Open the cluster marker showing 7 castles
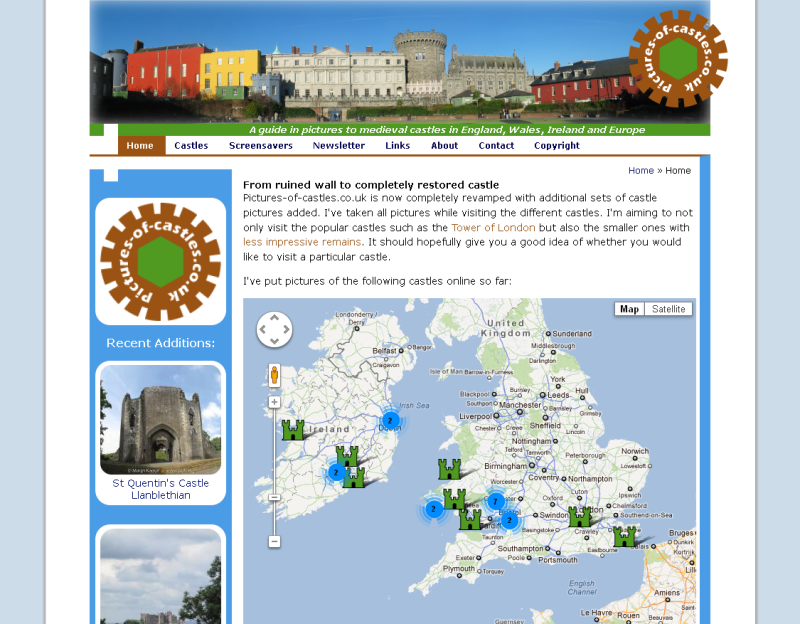Screen dimensions: 800x624 click(496, 502)
